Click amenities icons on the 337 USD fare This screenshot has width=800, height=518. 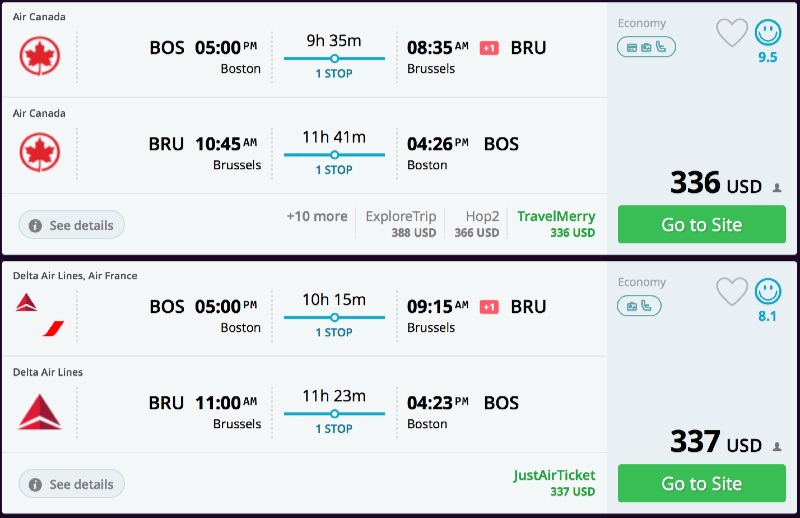[x=640, y=306]
